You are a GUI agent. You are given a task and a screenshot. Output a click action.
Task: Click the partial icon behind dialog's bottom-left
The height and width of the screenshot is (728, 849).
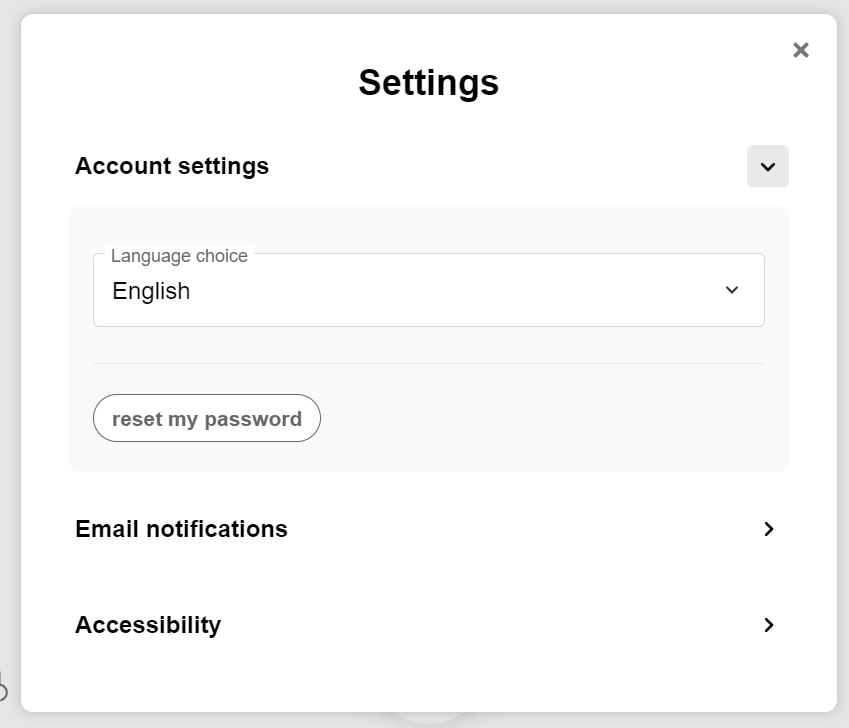(3, 689)
